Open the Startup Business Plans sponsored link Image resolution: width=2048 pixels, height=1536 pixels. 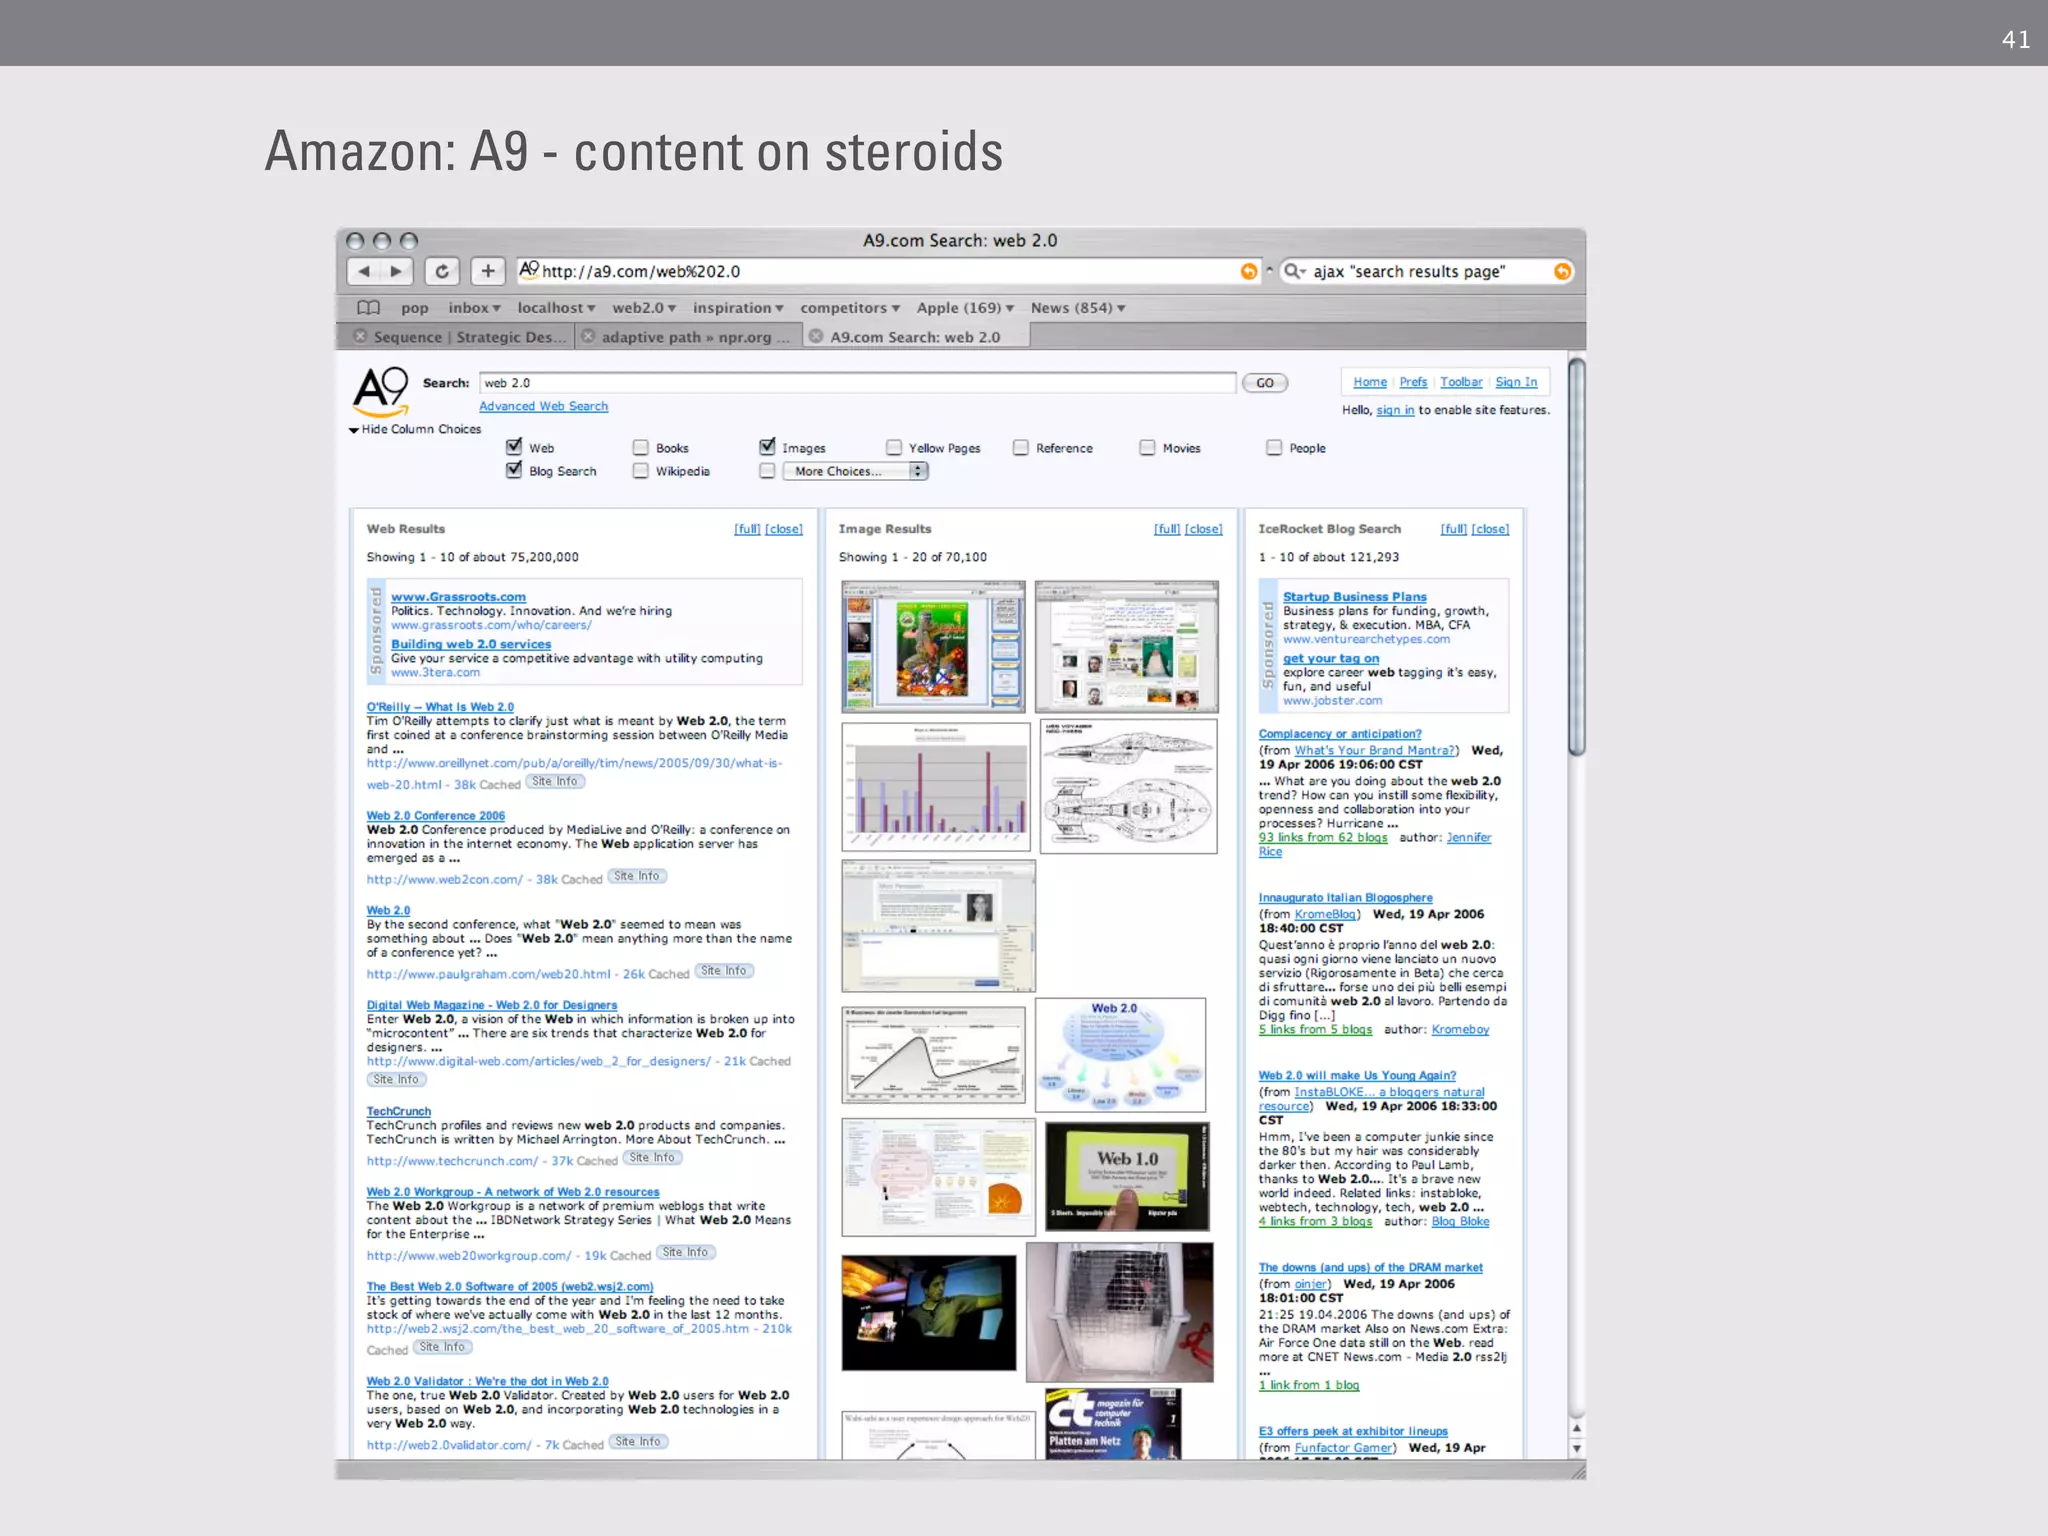[1354, 597]
